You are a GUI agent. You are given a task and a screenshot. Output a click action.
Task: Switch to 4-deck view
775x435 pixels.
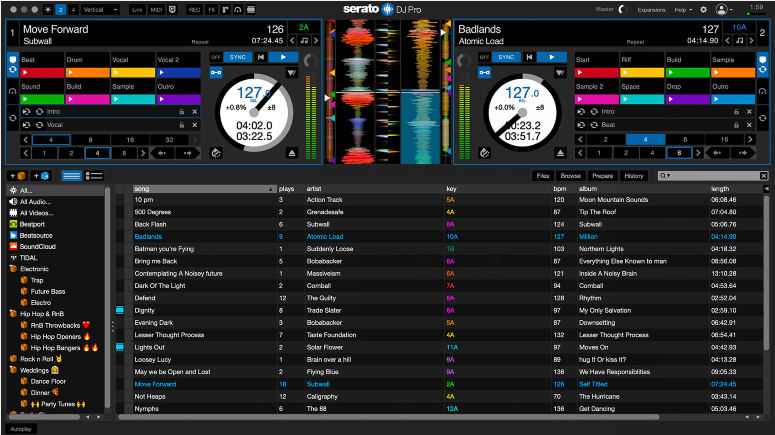pos(73,9)
